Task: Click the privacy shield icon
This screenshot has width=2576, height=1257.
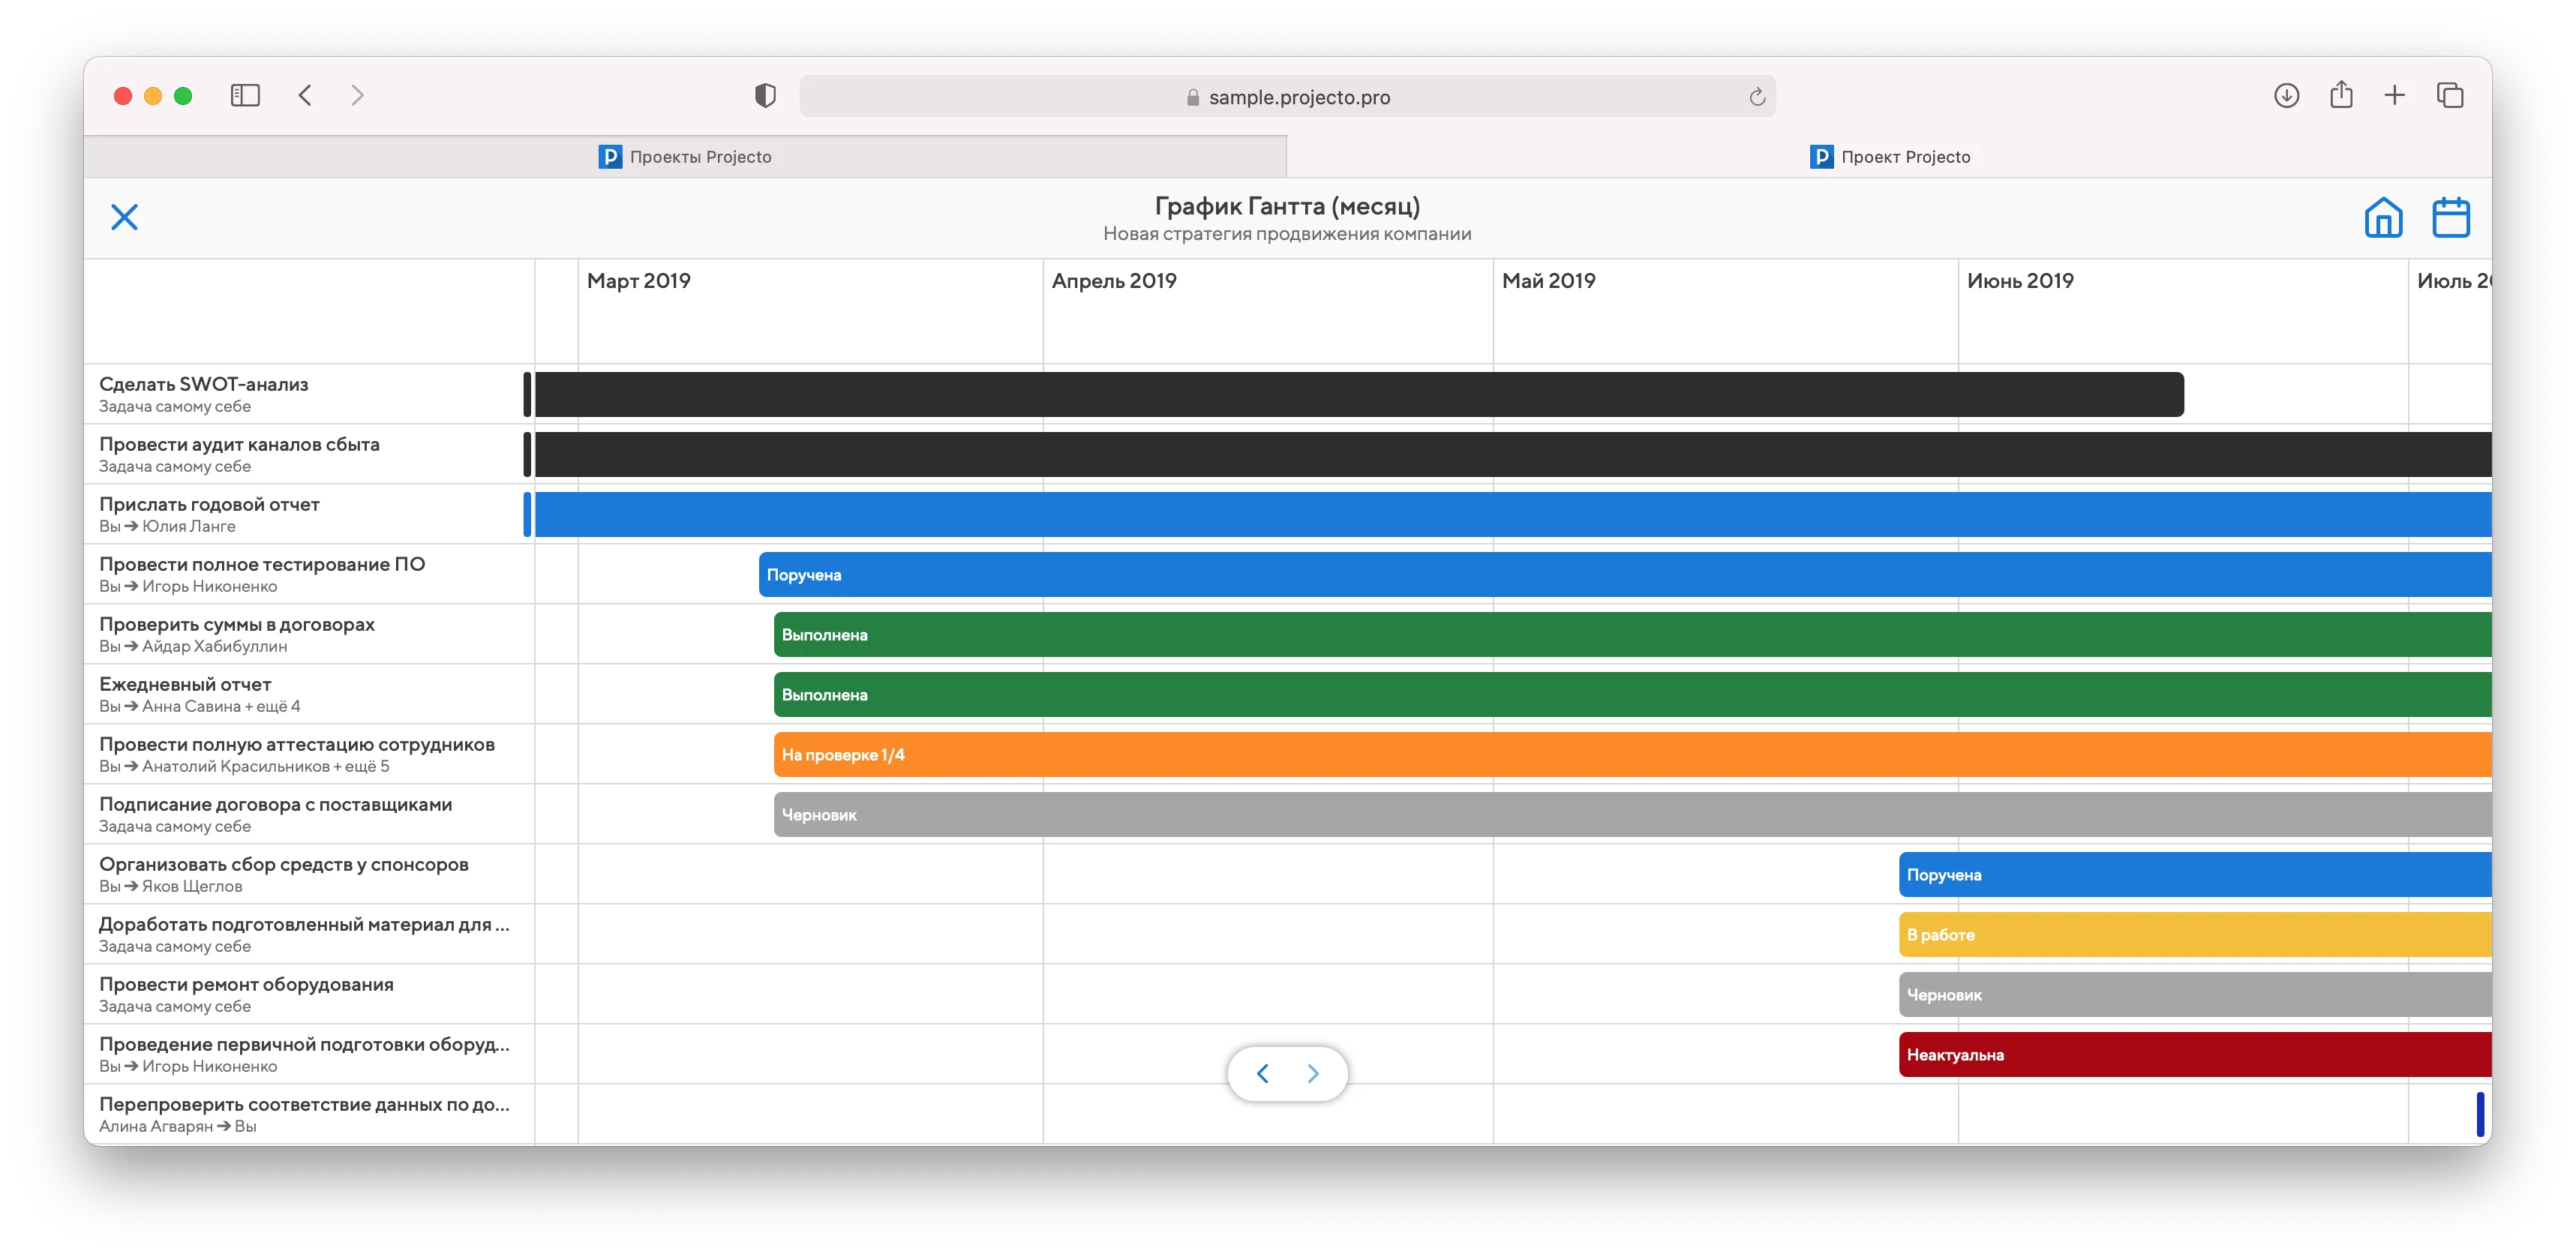Action: coord(765,96)
